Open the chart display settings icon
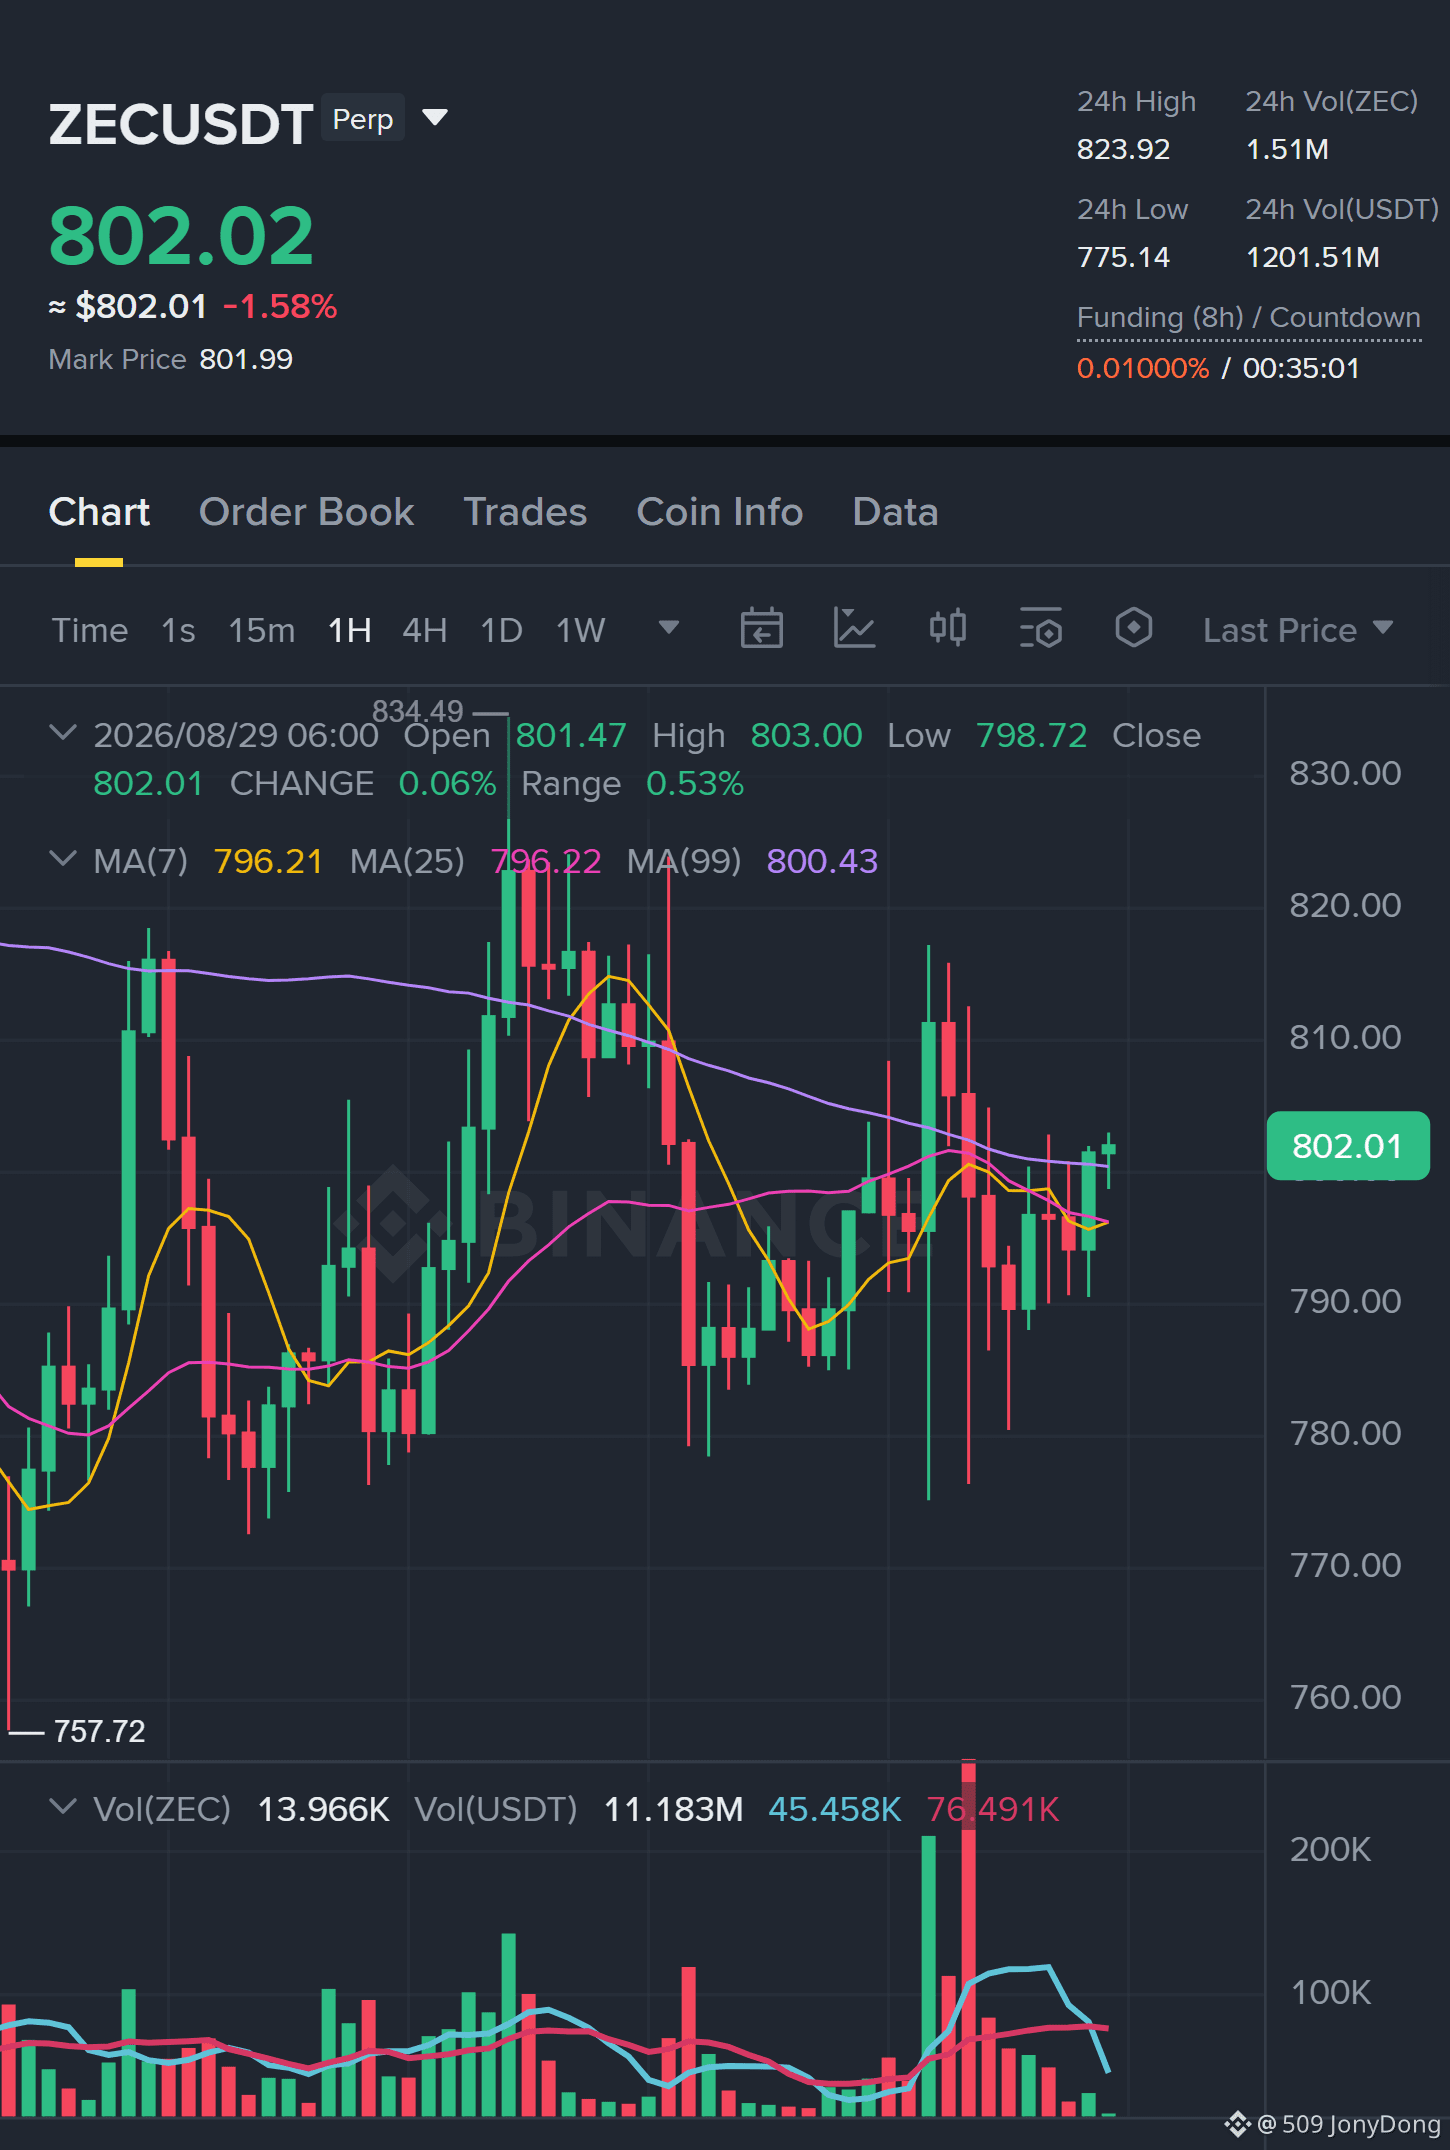 pos(1040,629)
